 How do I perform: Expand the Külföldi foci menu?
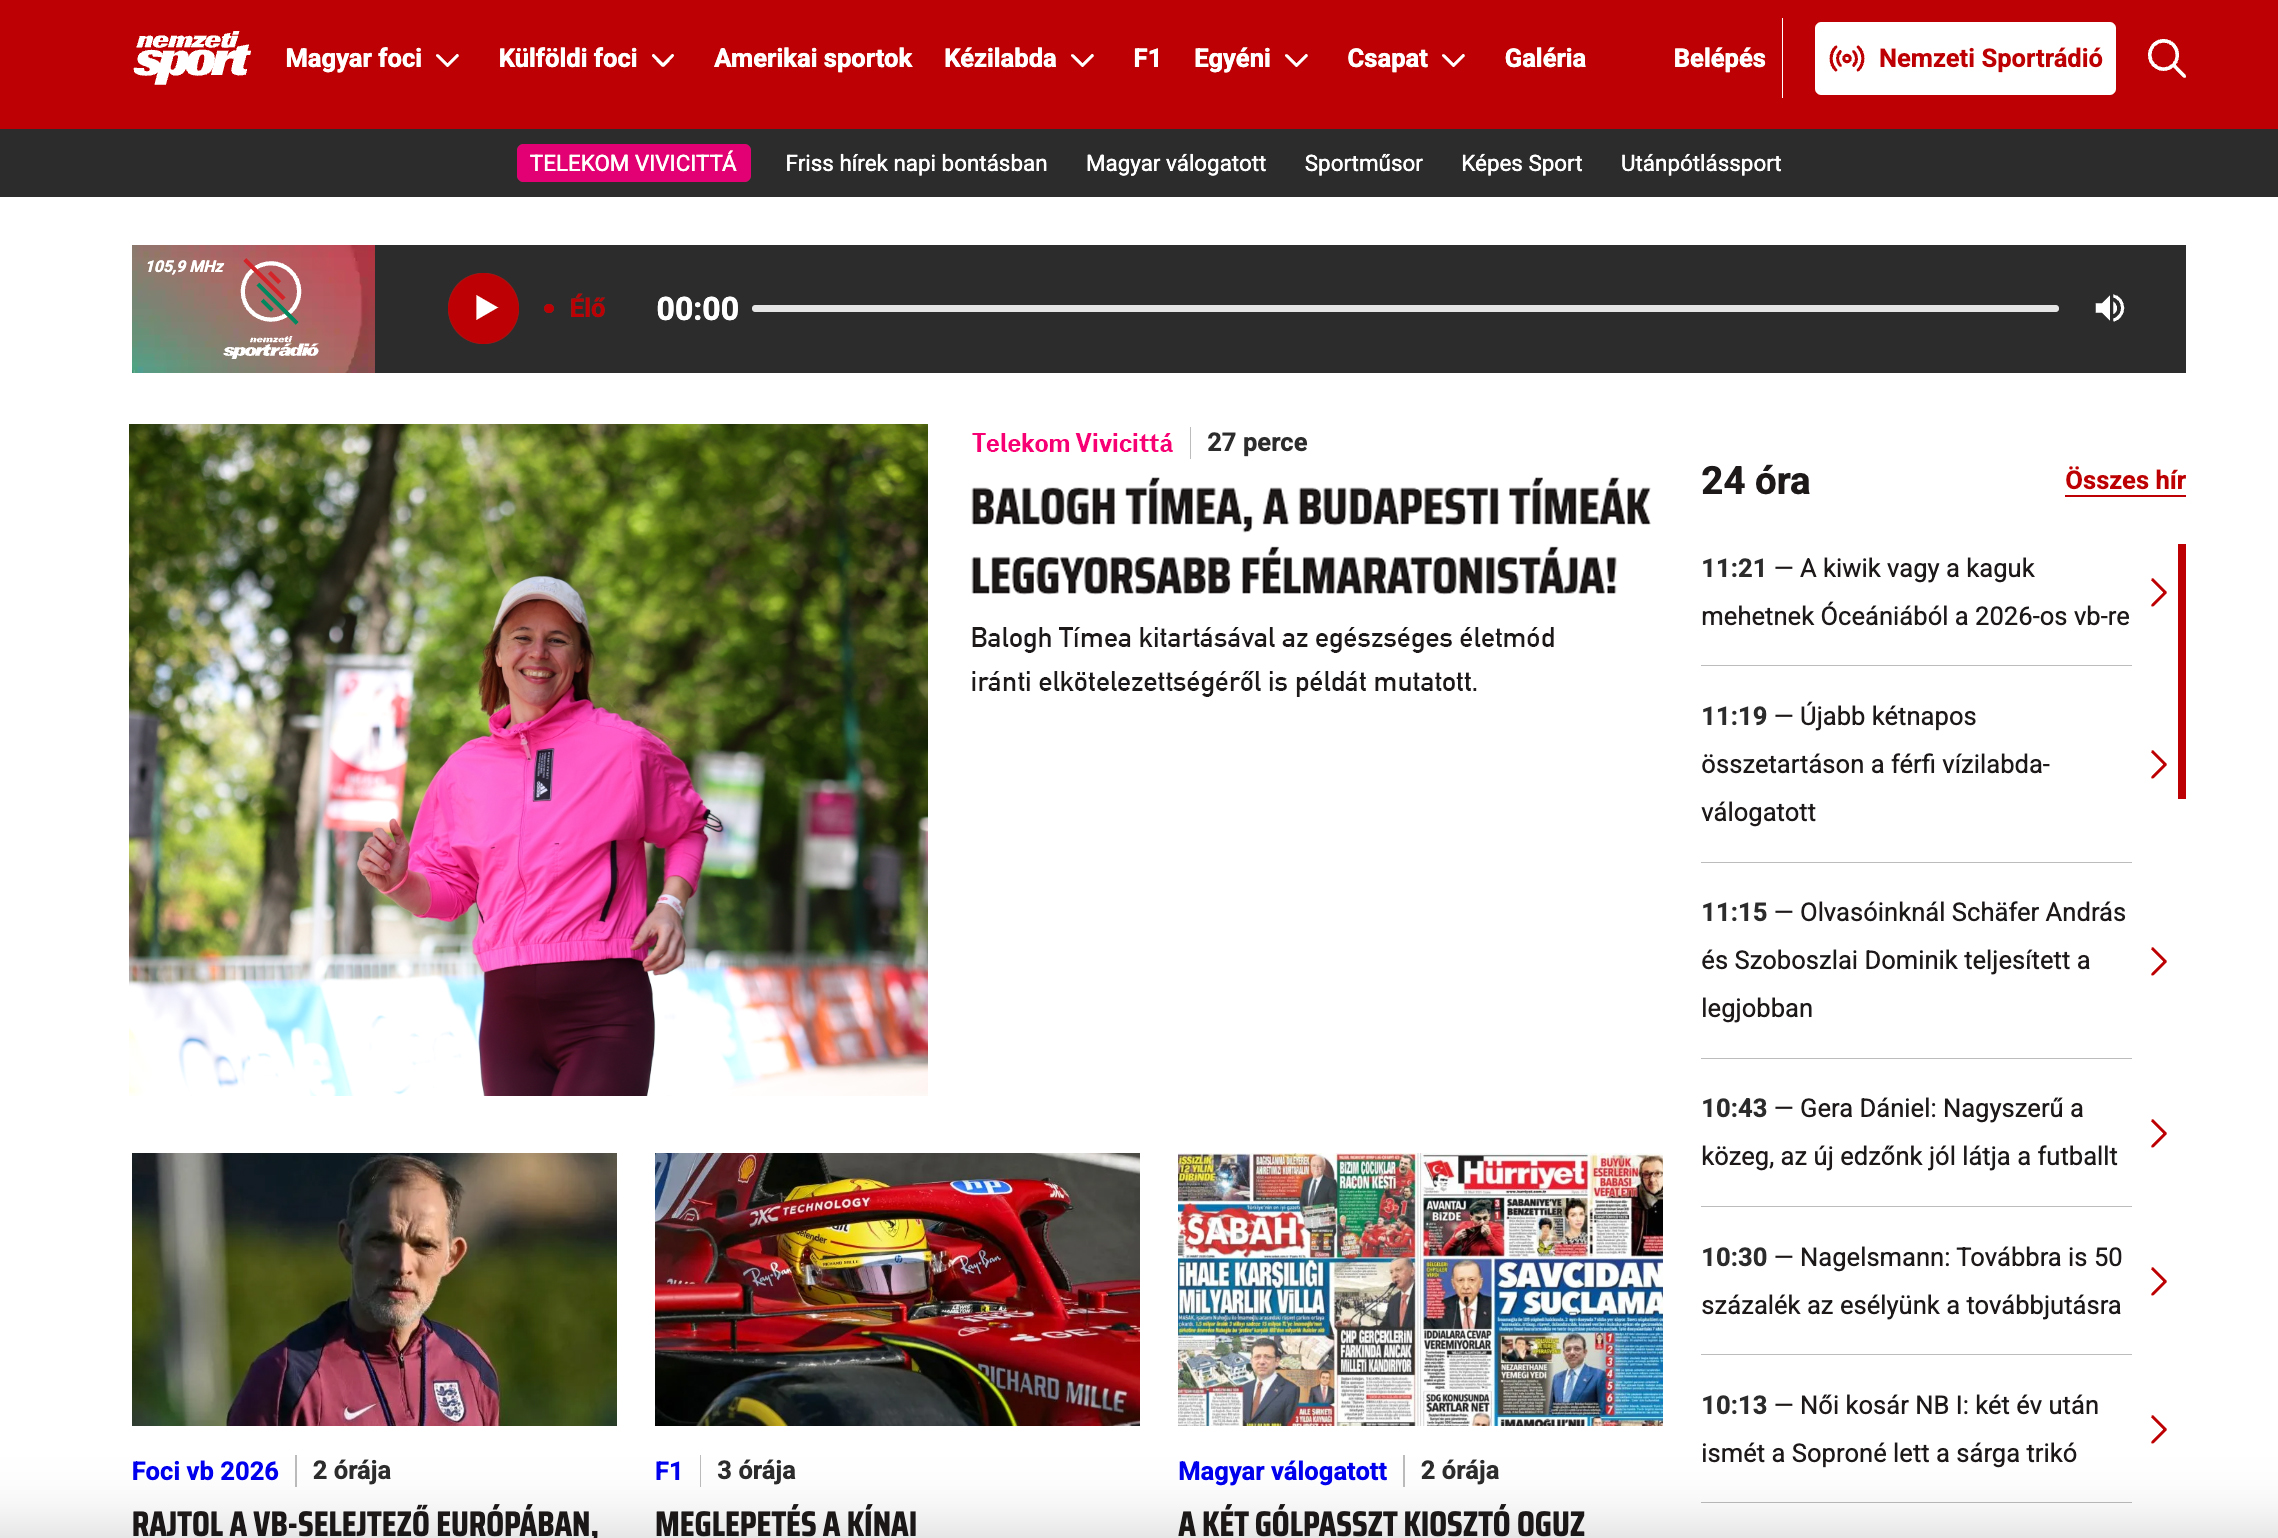(663, 60)
